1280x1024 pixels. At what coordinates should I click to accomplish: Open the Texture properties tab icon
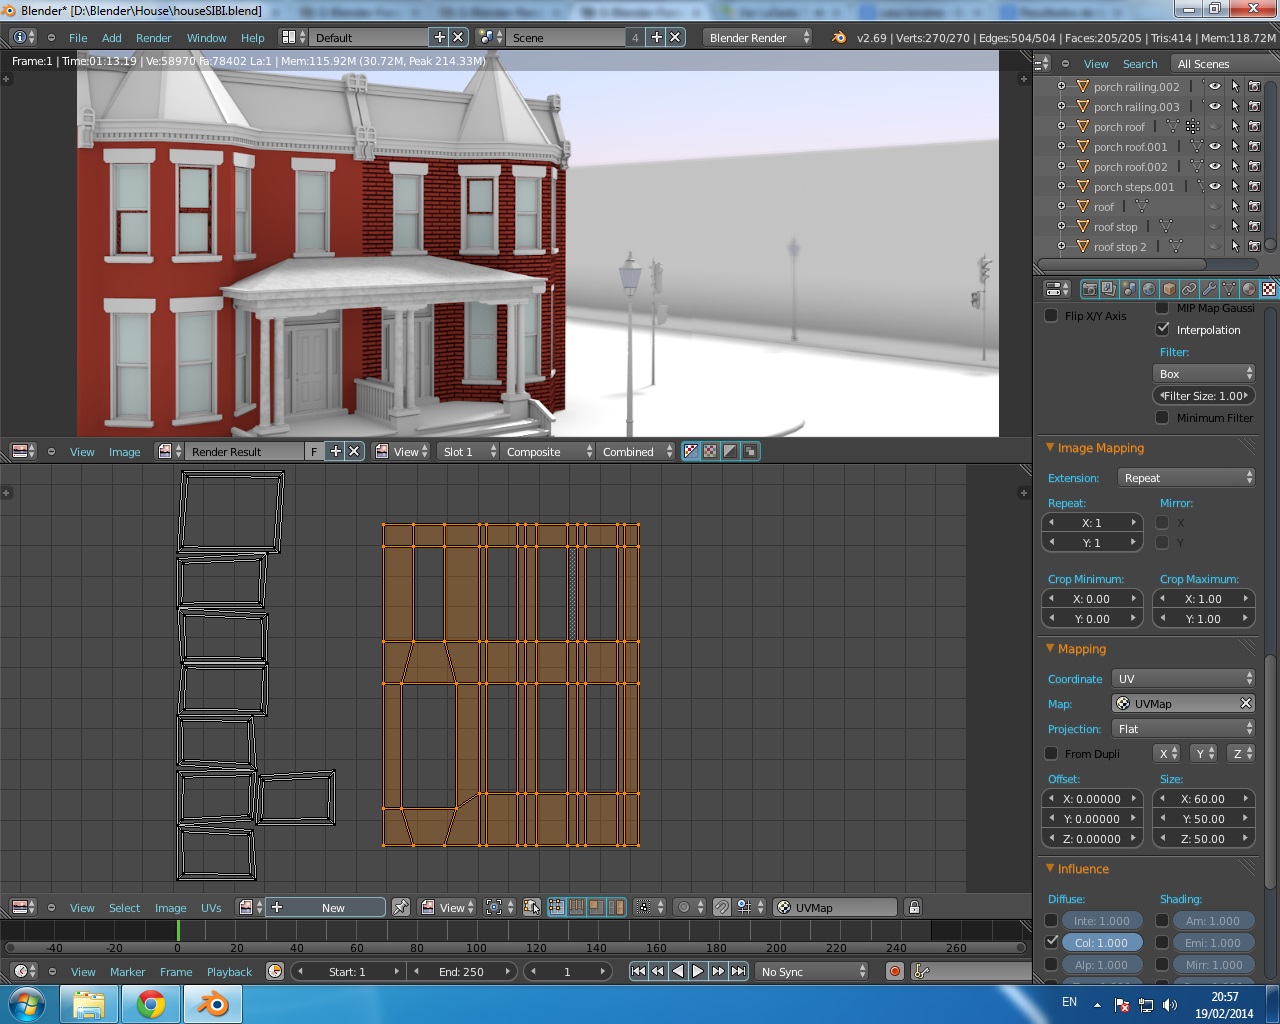pos(1268,289)
